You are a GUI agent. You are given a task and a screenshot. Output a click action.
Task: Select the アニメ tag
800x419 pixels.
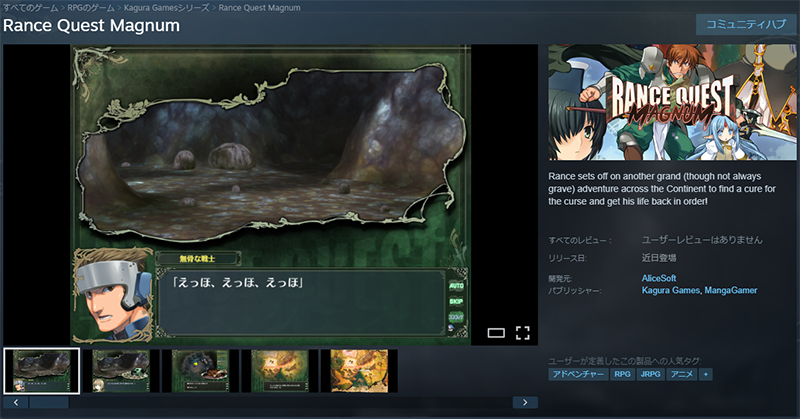click(x=682, y=374)
